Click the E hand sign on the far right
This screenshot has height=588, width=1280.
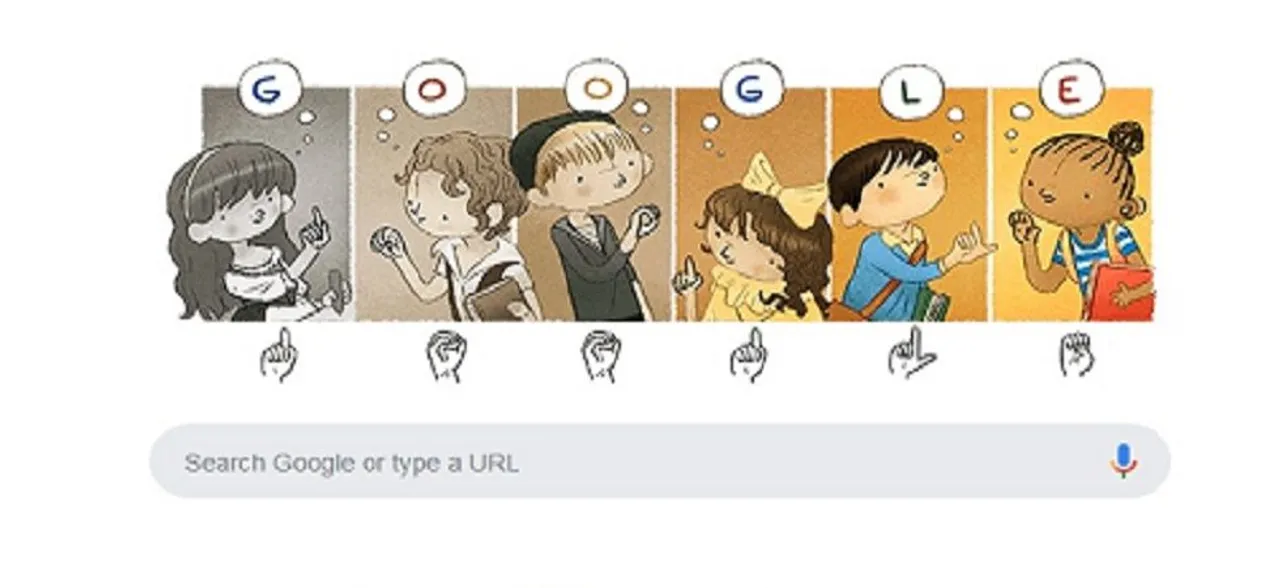tap(1076, 354)
